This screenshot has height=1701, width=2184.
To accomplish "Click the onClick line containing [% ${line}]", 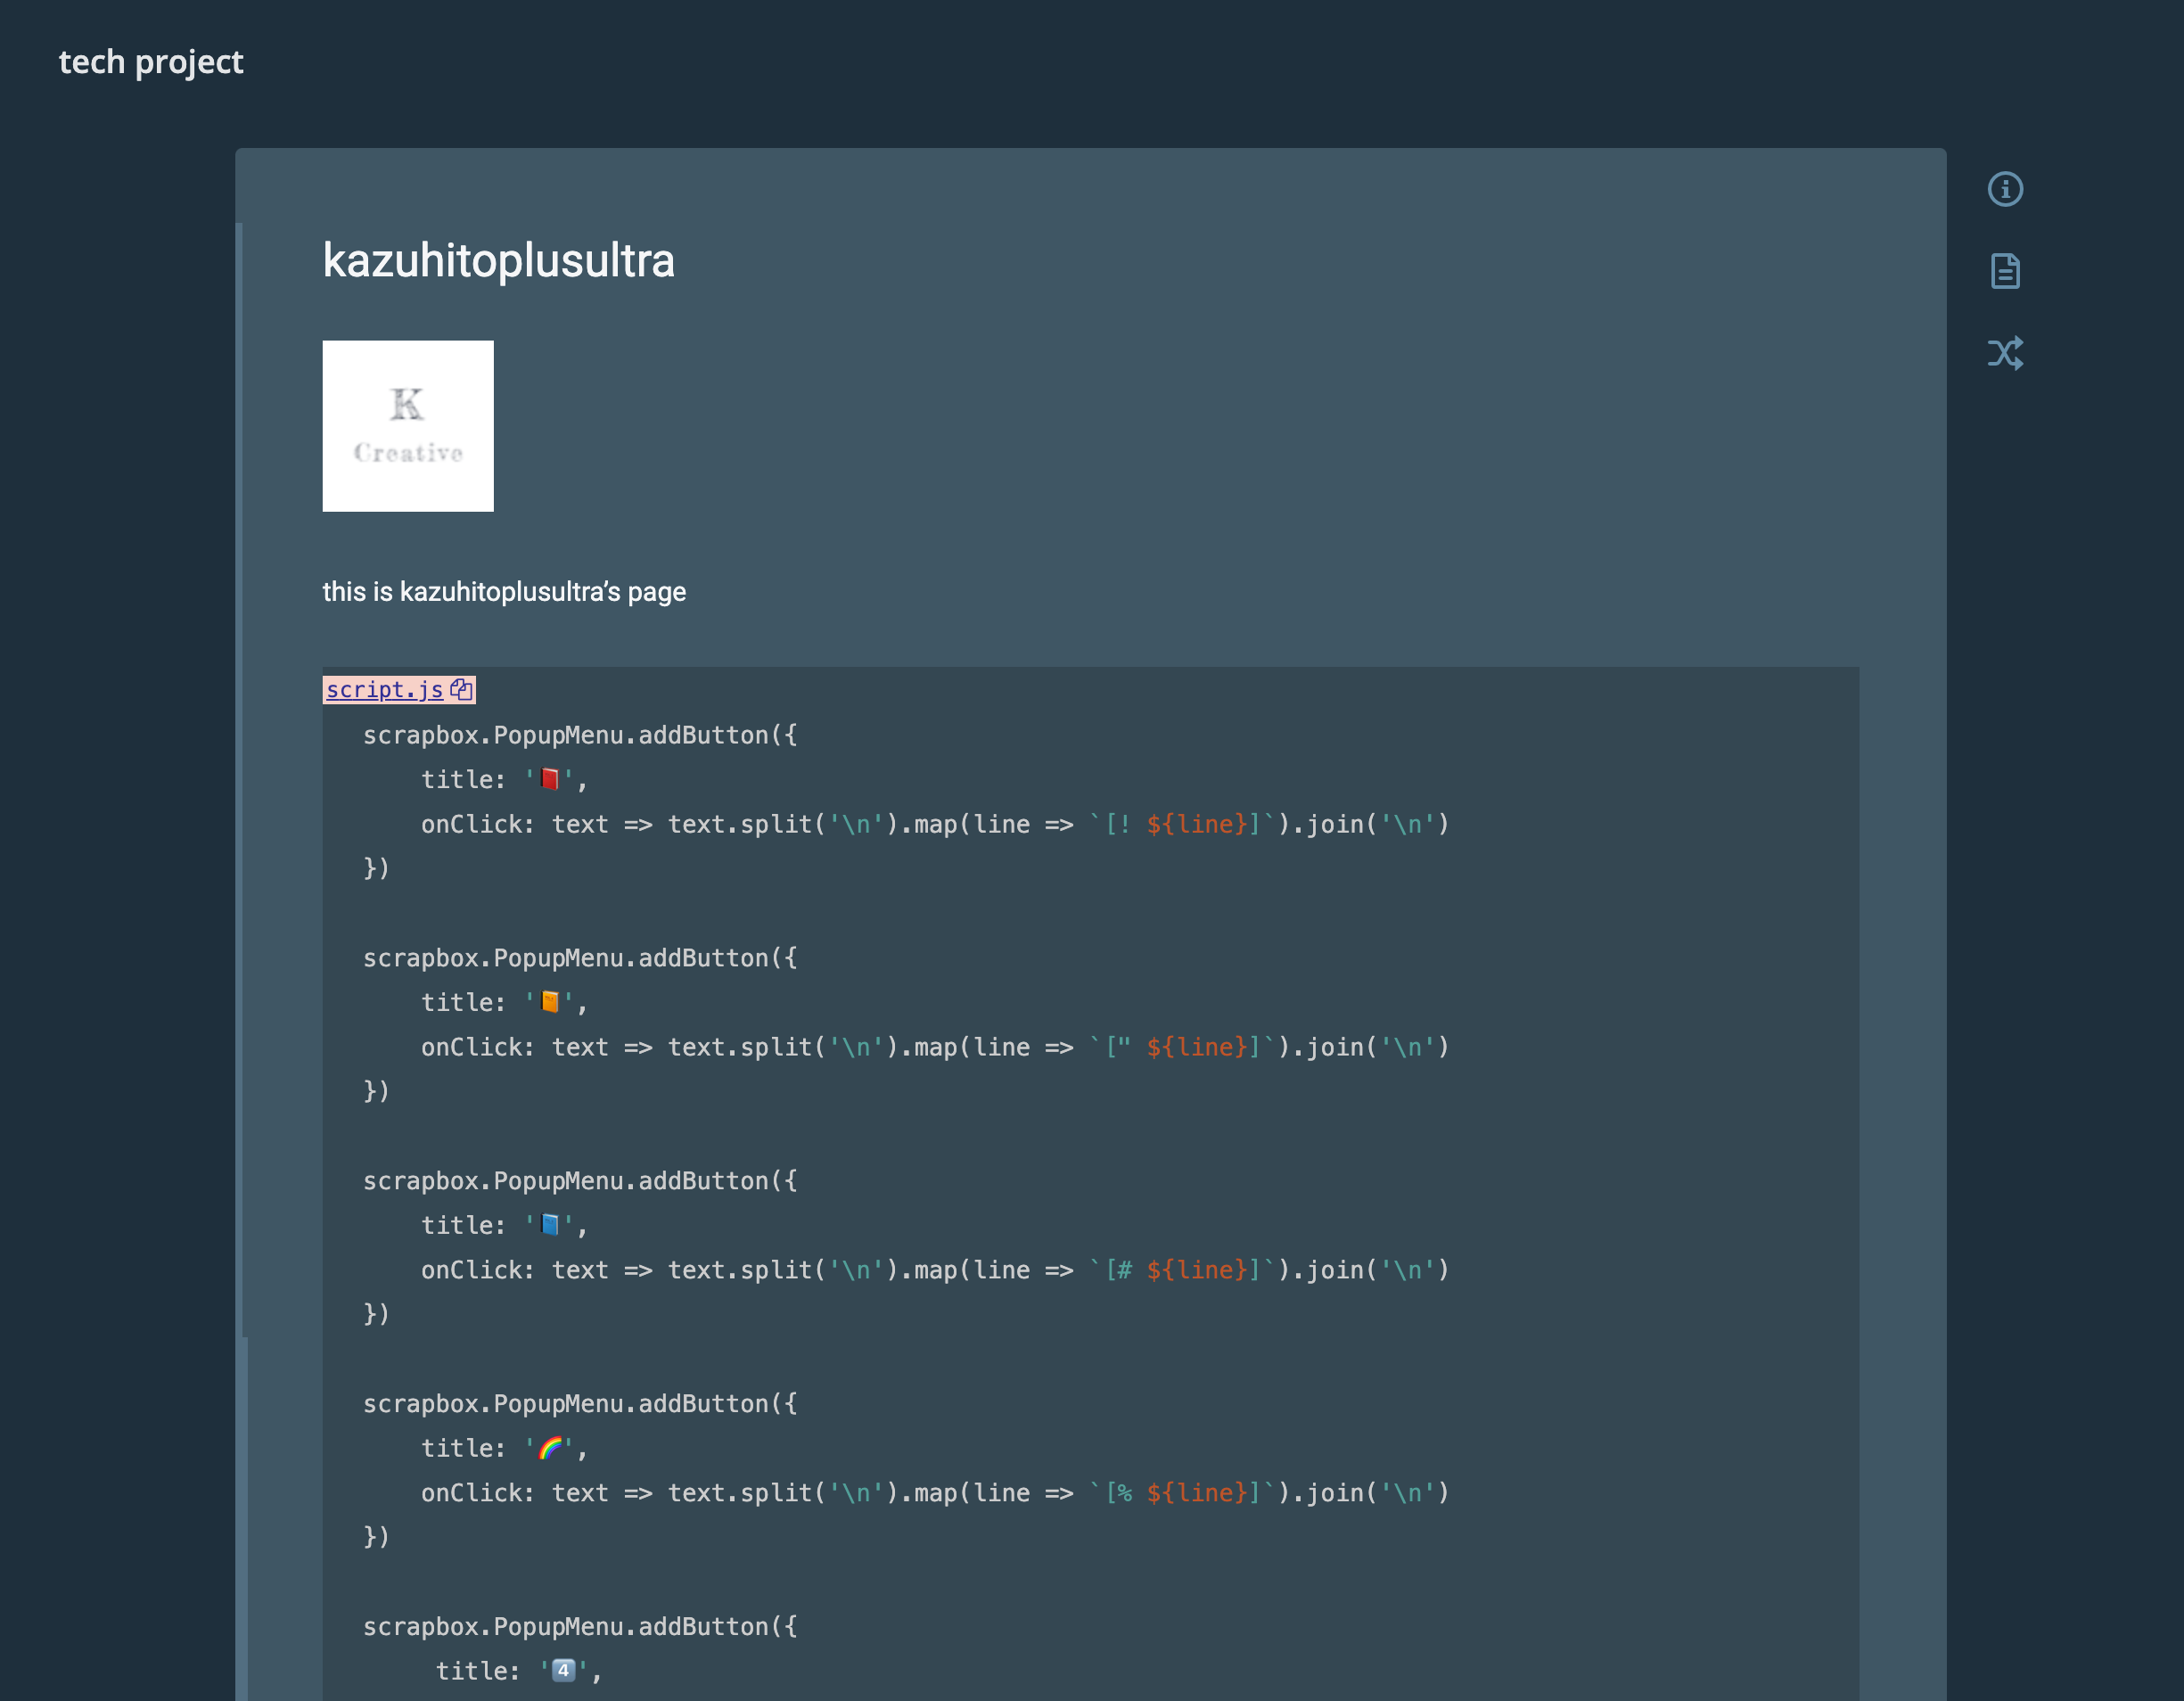I will pyautogui.click(x=934, y=1493).
